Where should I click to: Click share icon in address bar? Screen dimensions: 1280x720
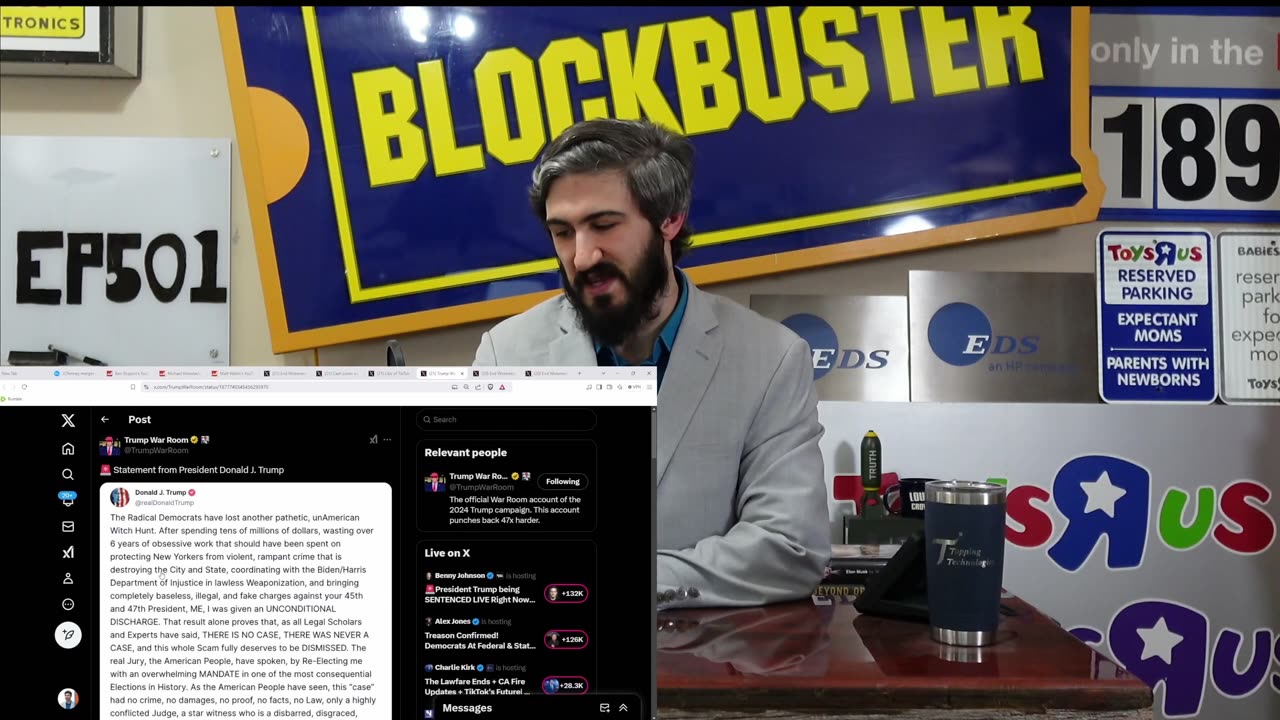(478, 387)
